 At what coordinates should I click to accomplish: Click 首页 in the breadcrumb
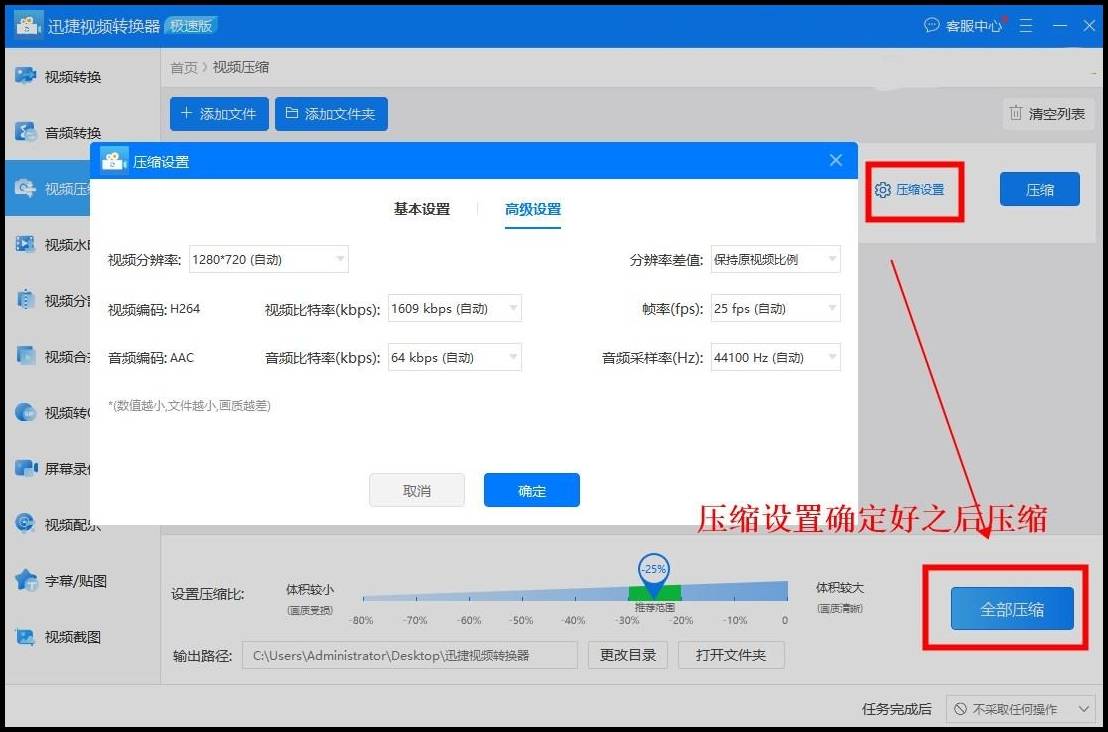tap(184, 67)
